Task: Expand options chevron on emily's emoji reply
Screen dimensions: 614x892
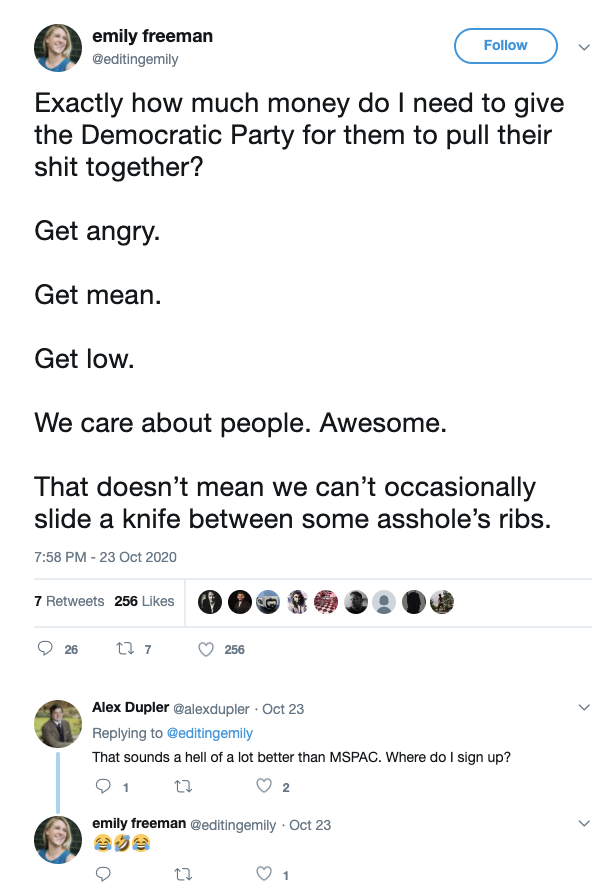Action: click(x=584, y=824)
